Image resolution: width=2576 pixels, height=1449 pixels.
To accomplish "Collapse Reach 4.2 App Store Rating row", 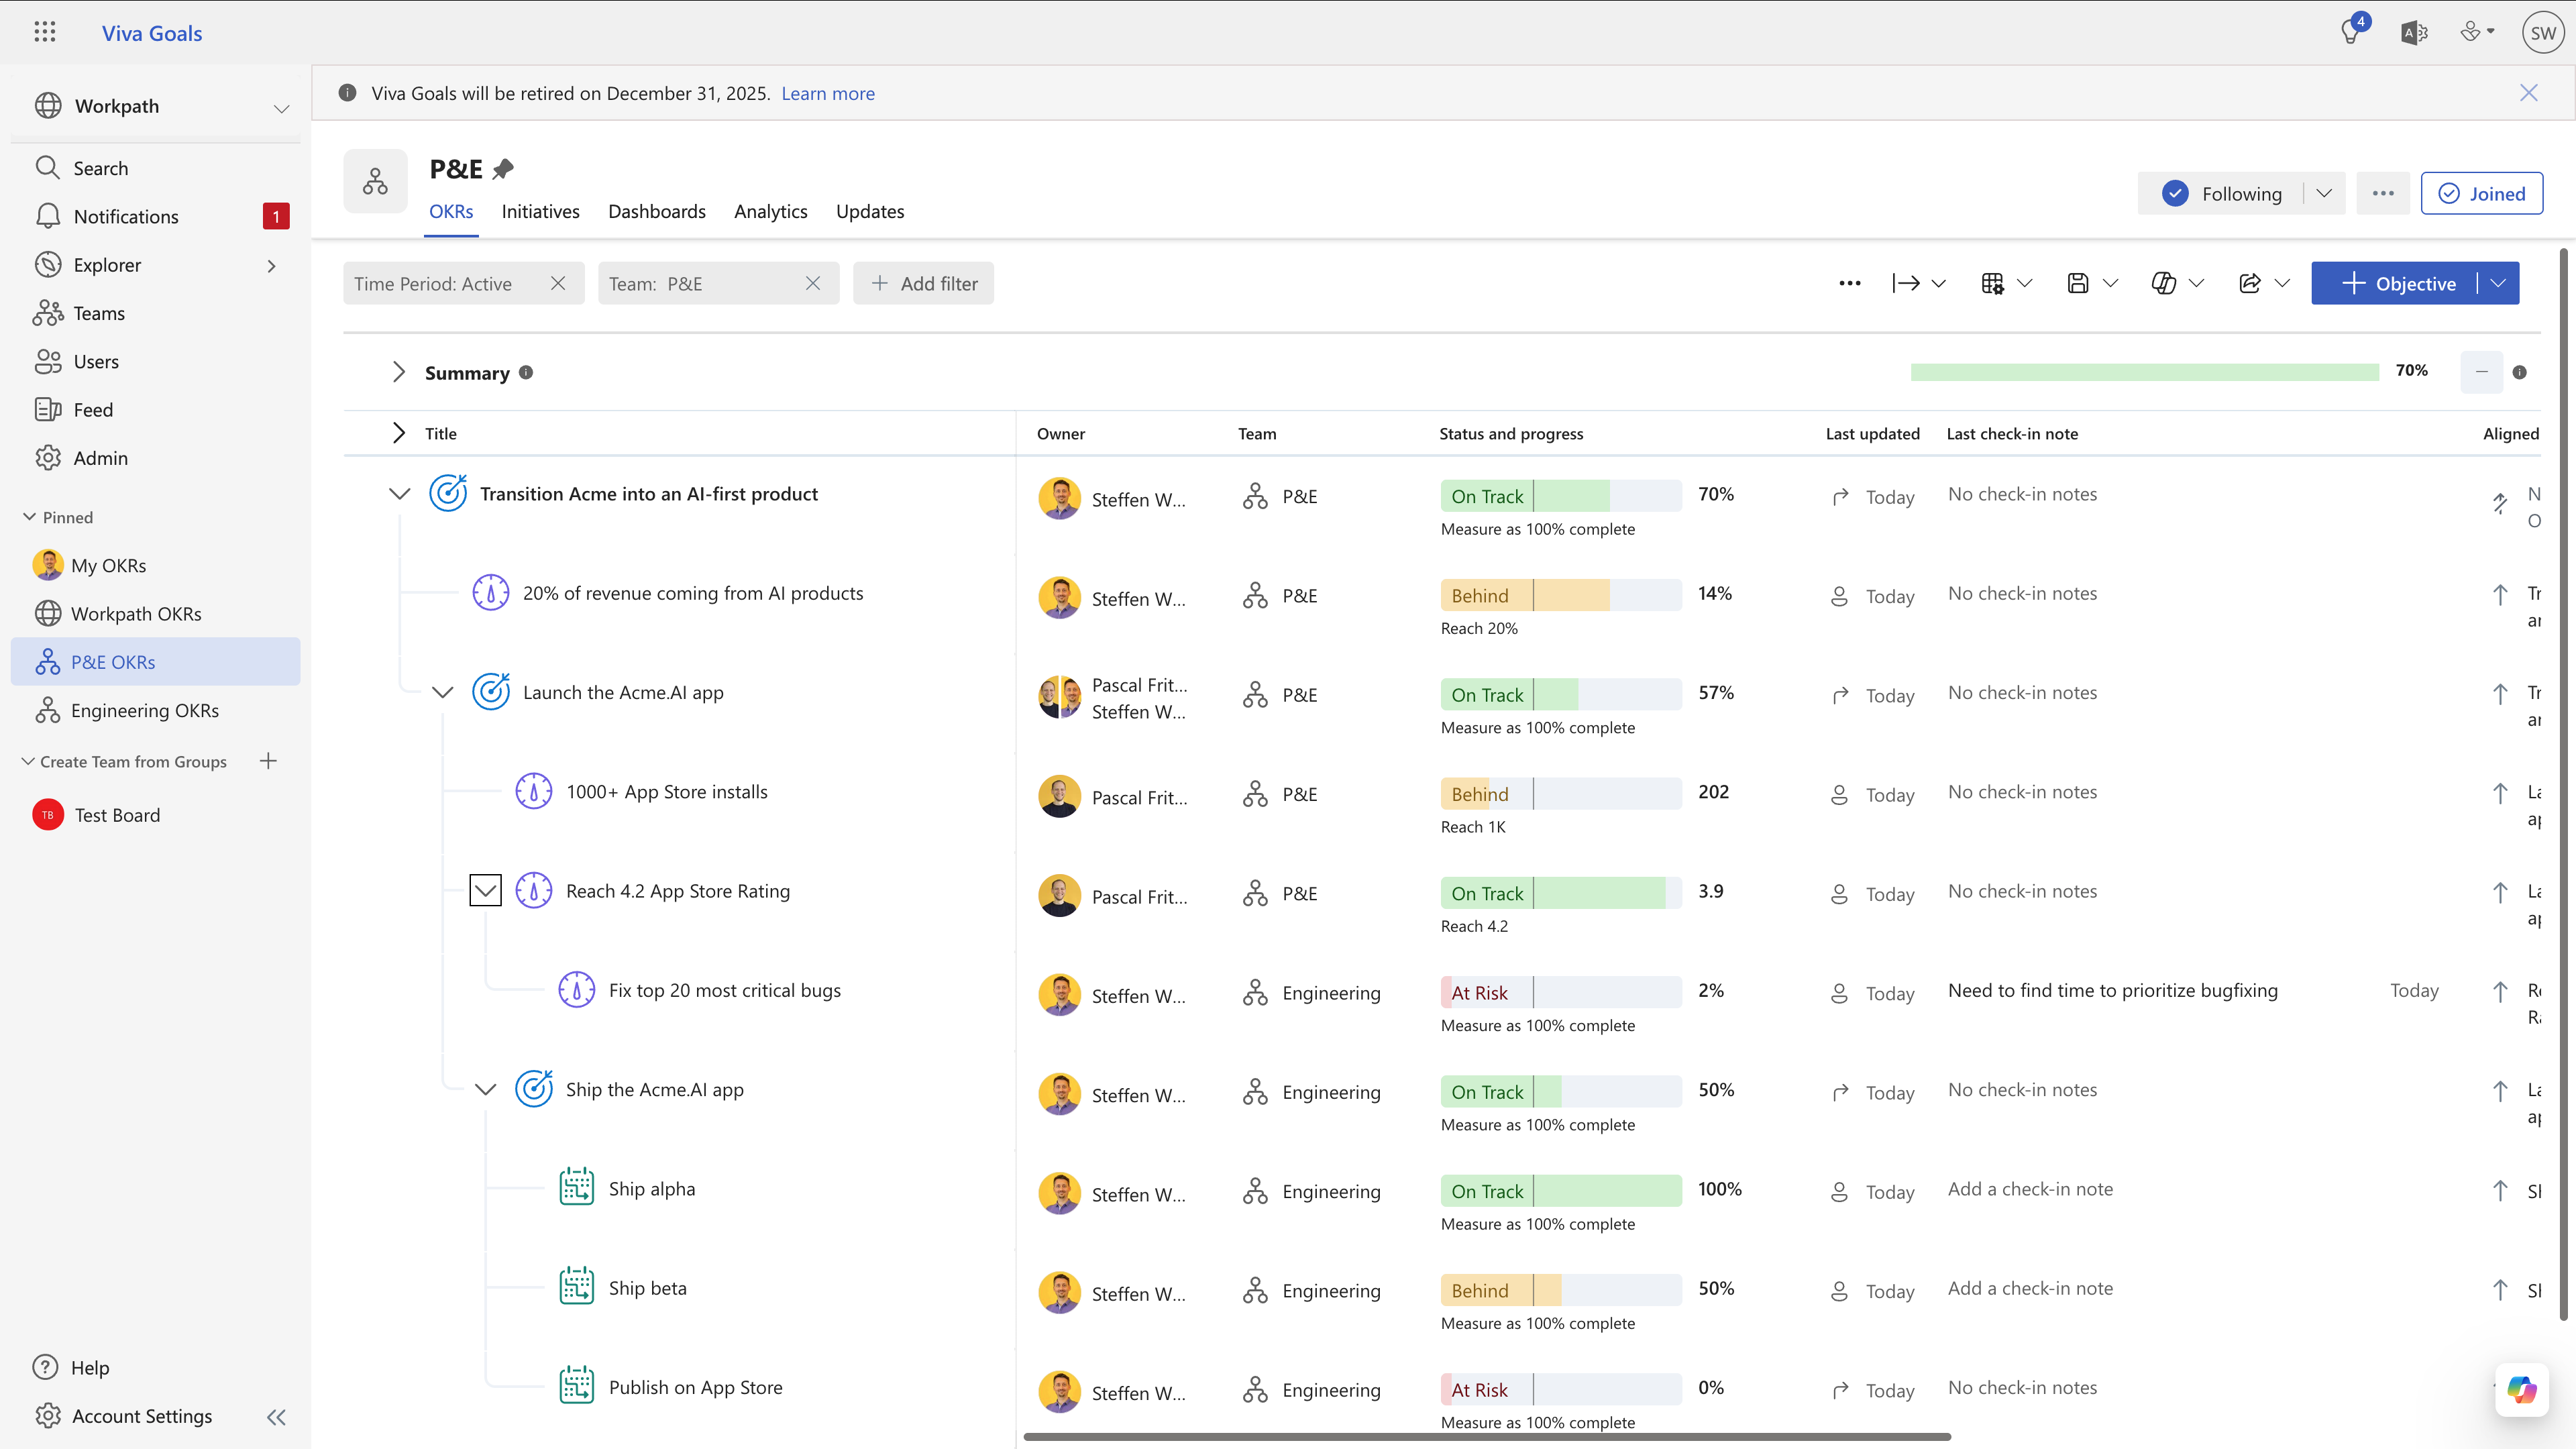I will coord(485,890).
